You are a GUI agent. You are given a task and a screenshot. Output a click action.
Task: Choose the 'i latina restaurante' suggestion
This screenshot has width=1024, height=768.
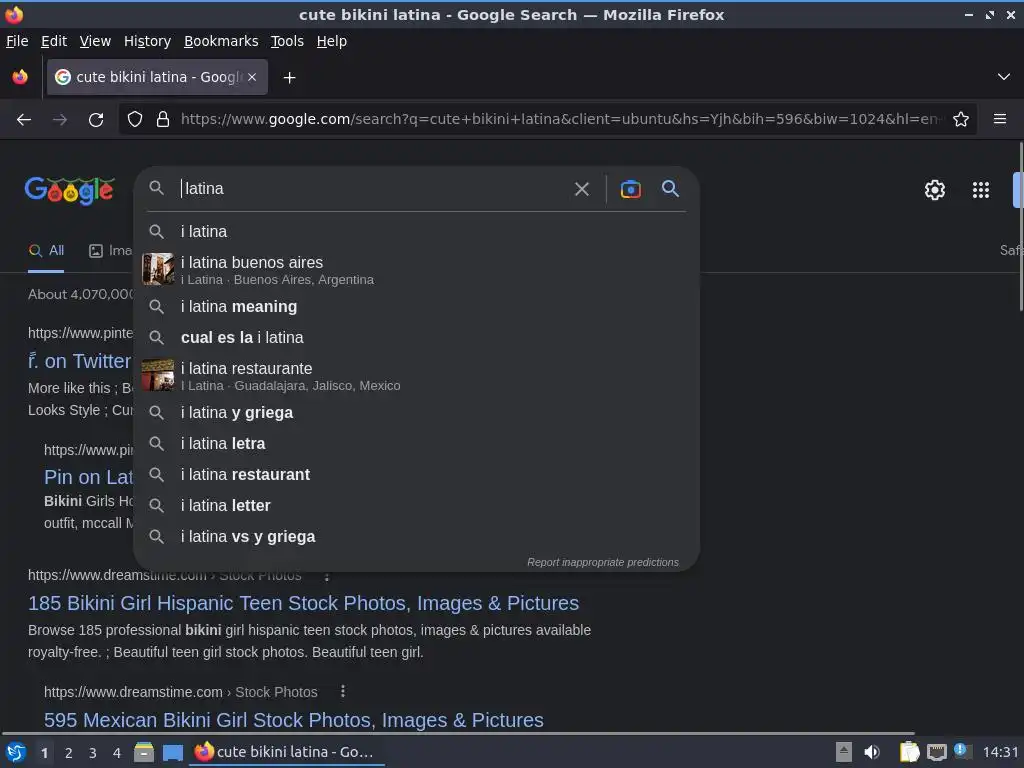point(416,376)
